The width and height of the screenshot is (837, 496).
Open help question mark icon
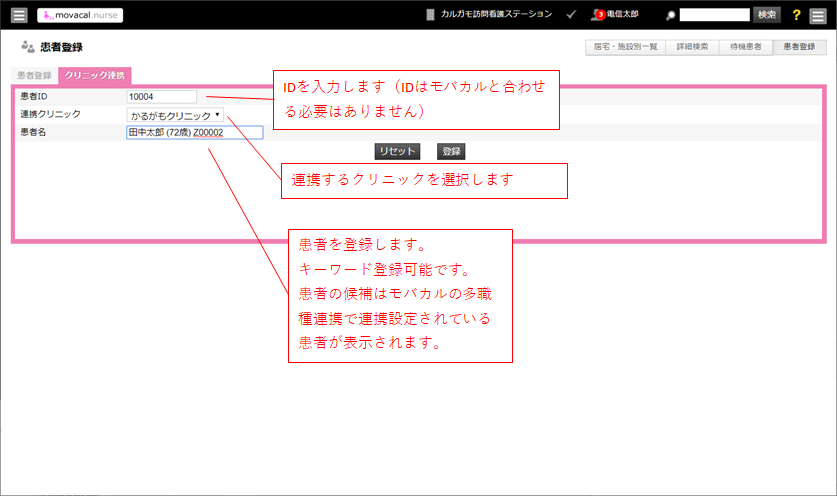[796, 15]
